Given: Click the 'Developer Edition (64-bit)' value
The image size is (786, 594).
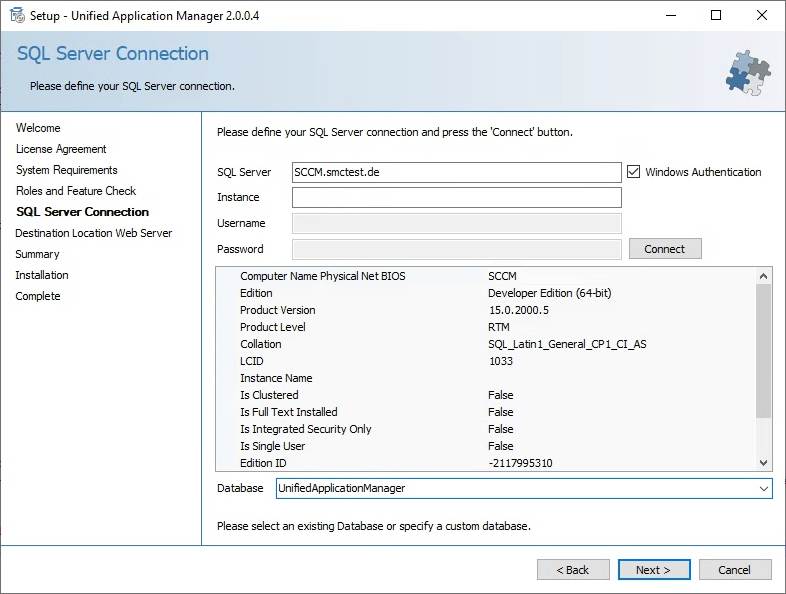Looking at the screenshot, I should tap(550, 293).
